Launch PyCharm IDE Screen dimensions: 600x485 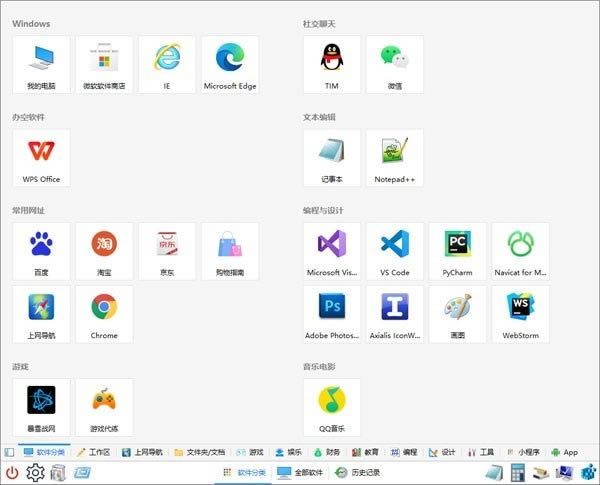(x=457, y=251)
